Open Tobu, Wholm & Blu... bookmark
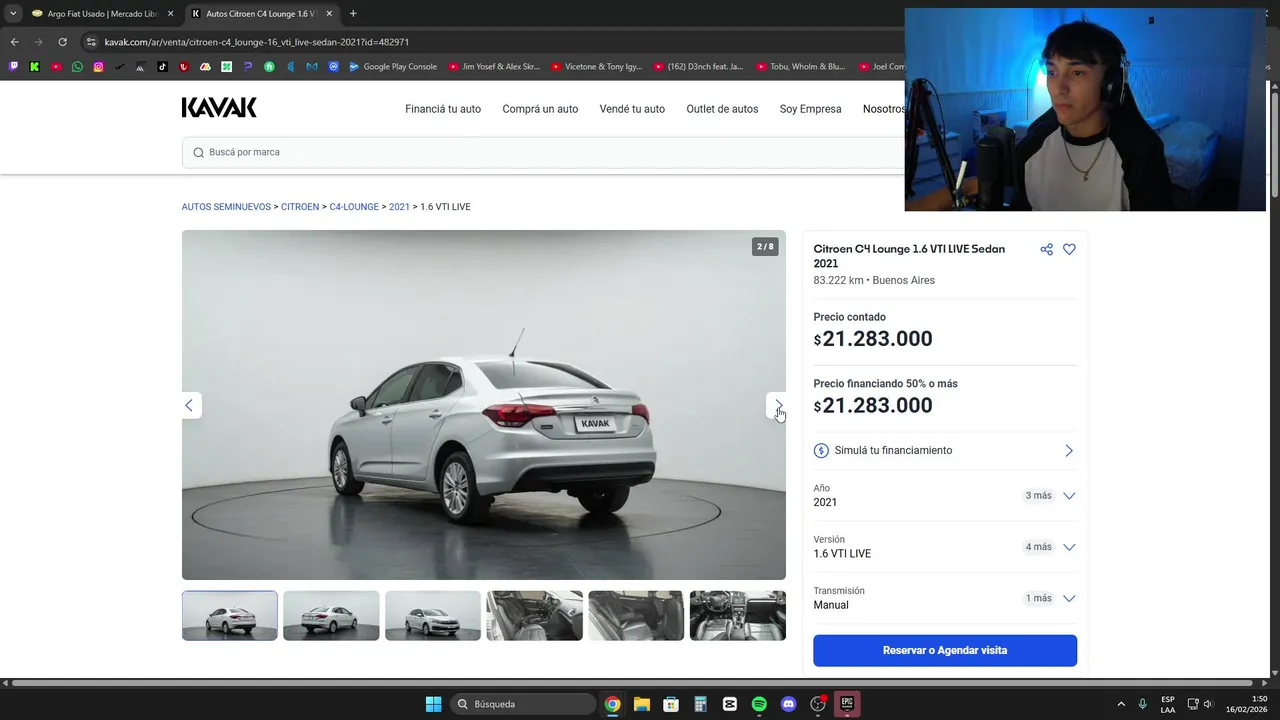The width and height of the screenshot is (1280, 720). tap(801, 67)
